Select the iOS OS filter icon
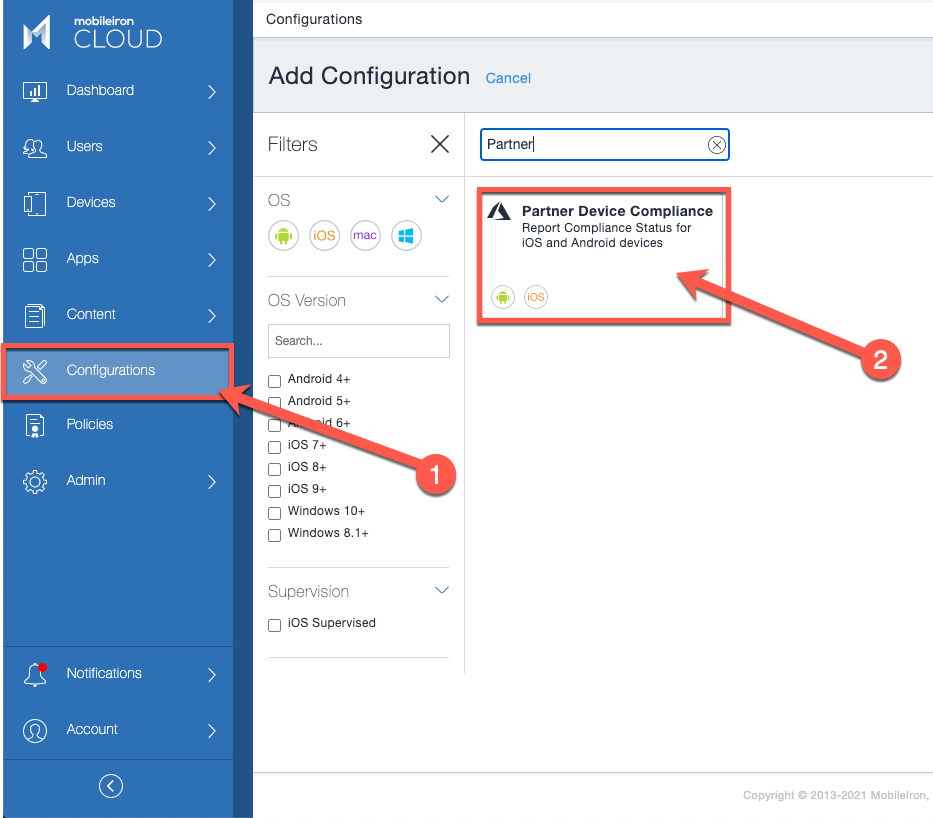This screenshot has width=933, height=818. click(x=324, y=236)
